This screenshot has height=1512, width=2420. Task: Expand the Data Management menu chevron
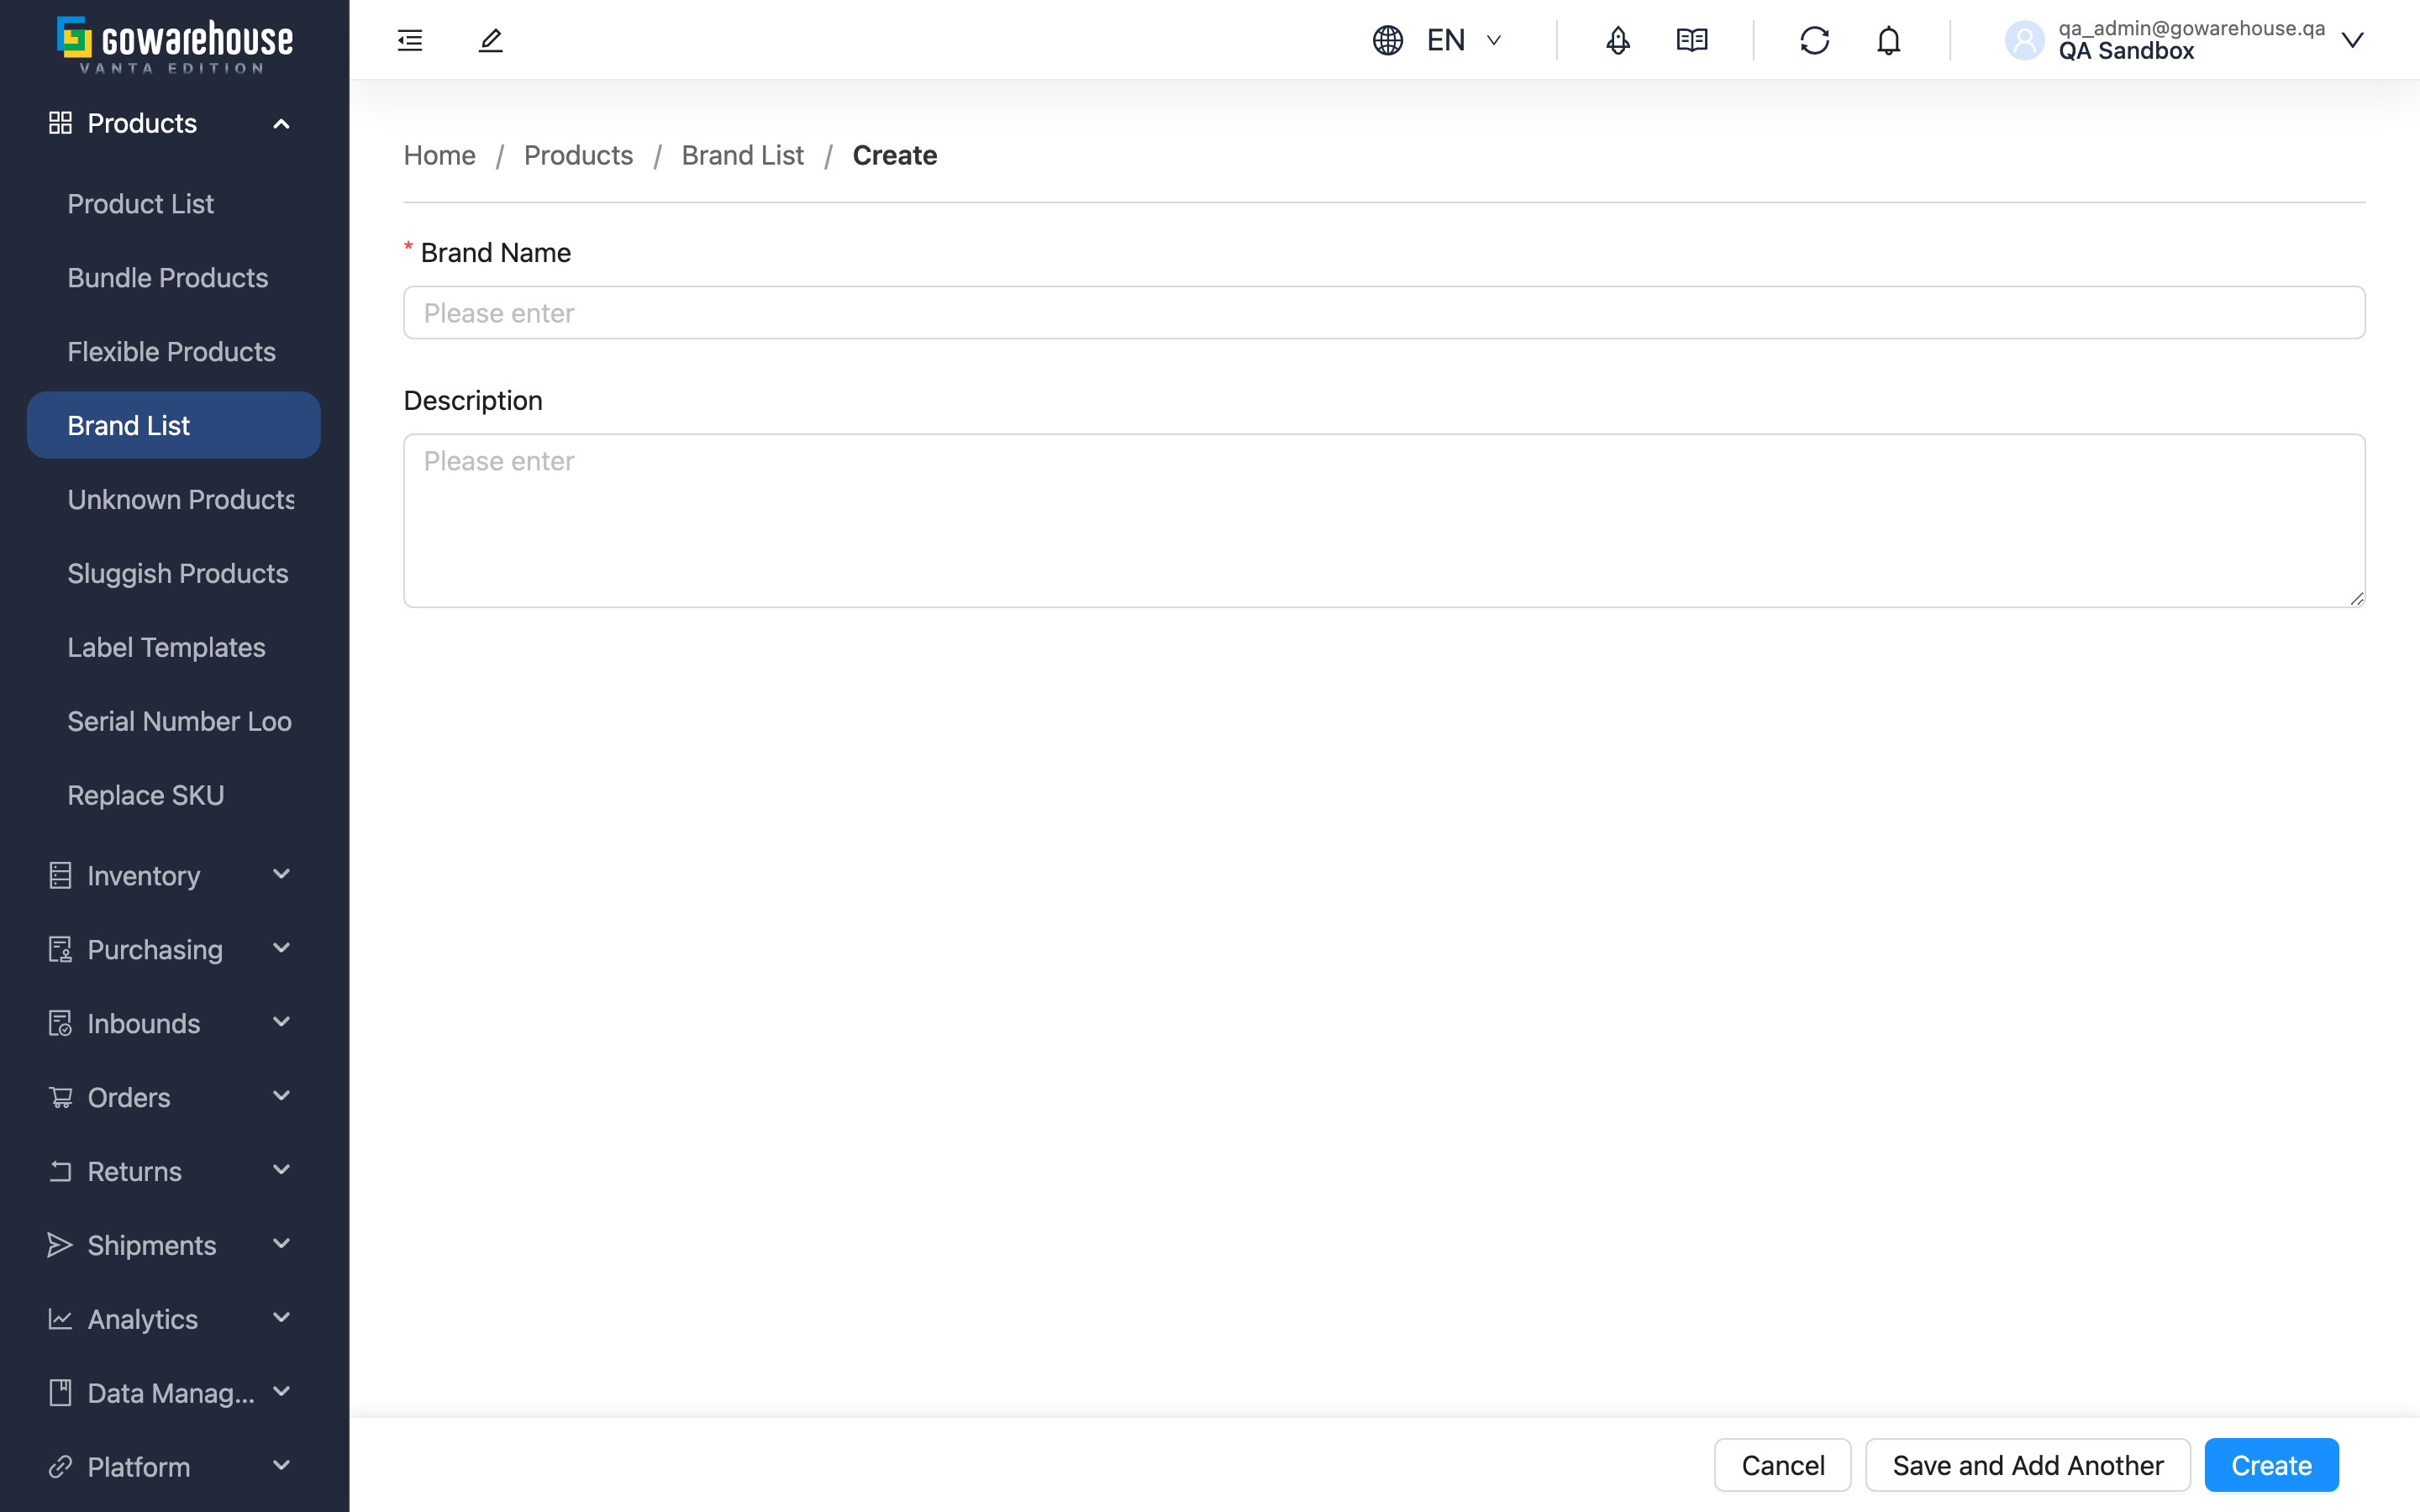coord(282,1392)
